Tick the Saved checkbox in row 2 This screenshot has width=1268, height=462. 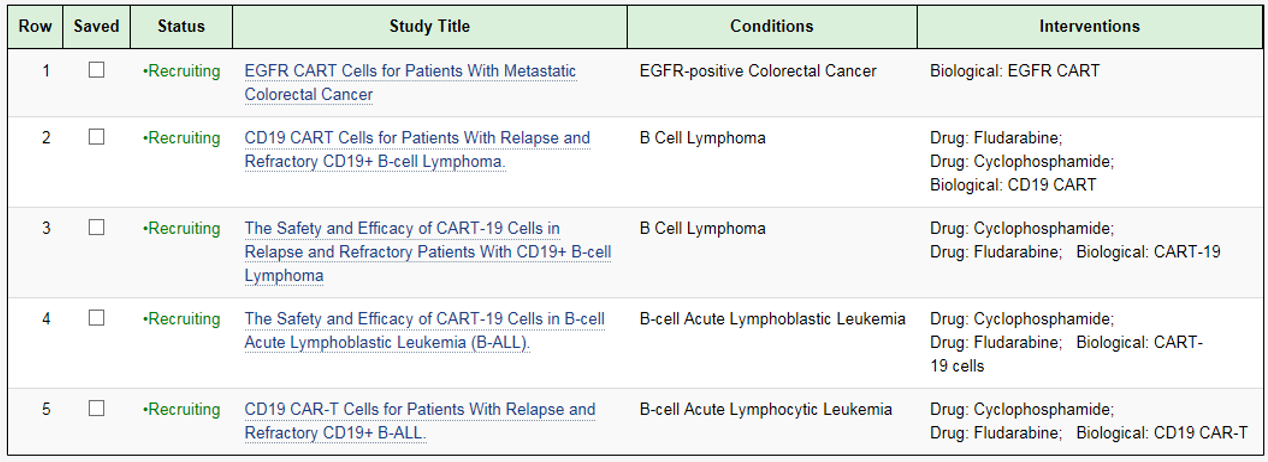96,137
